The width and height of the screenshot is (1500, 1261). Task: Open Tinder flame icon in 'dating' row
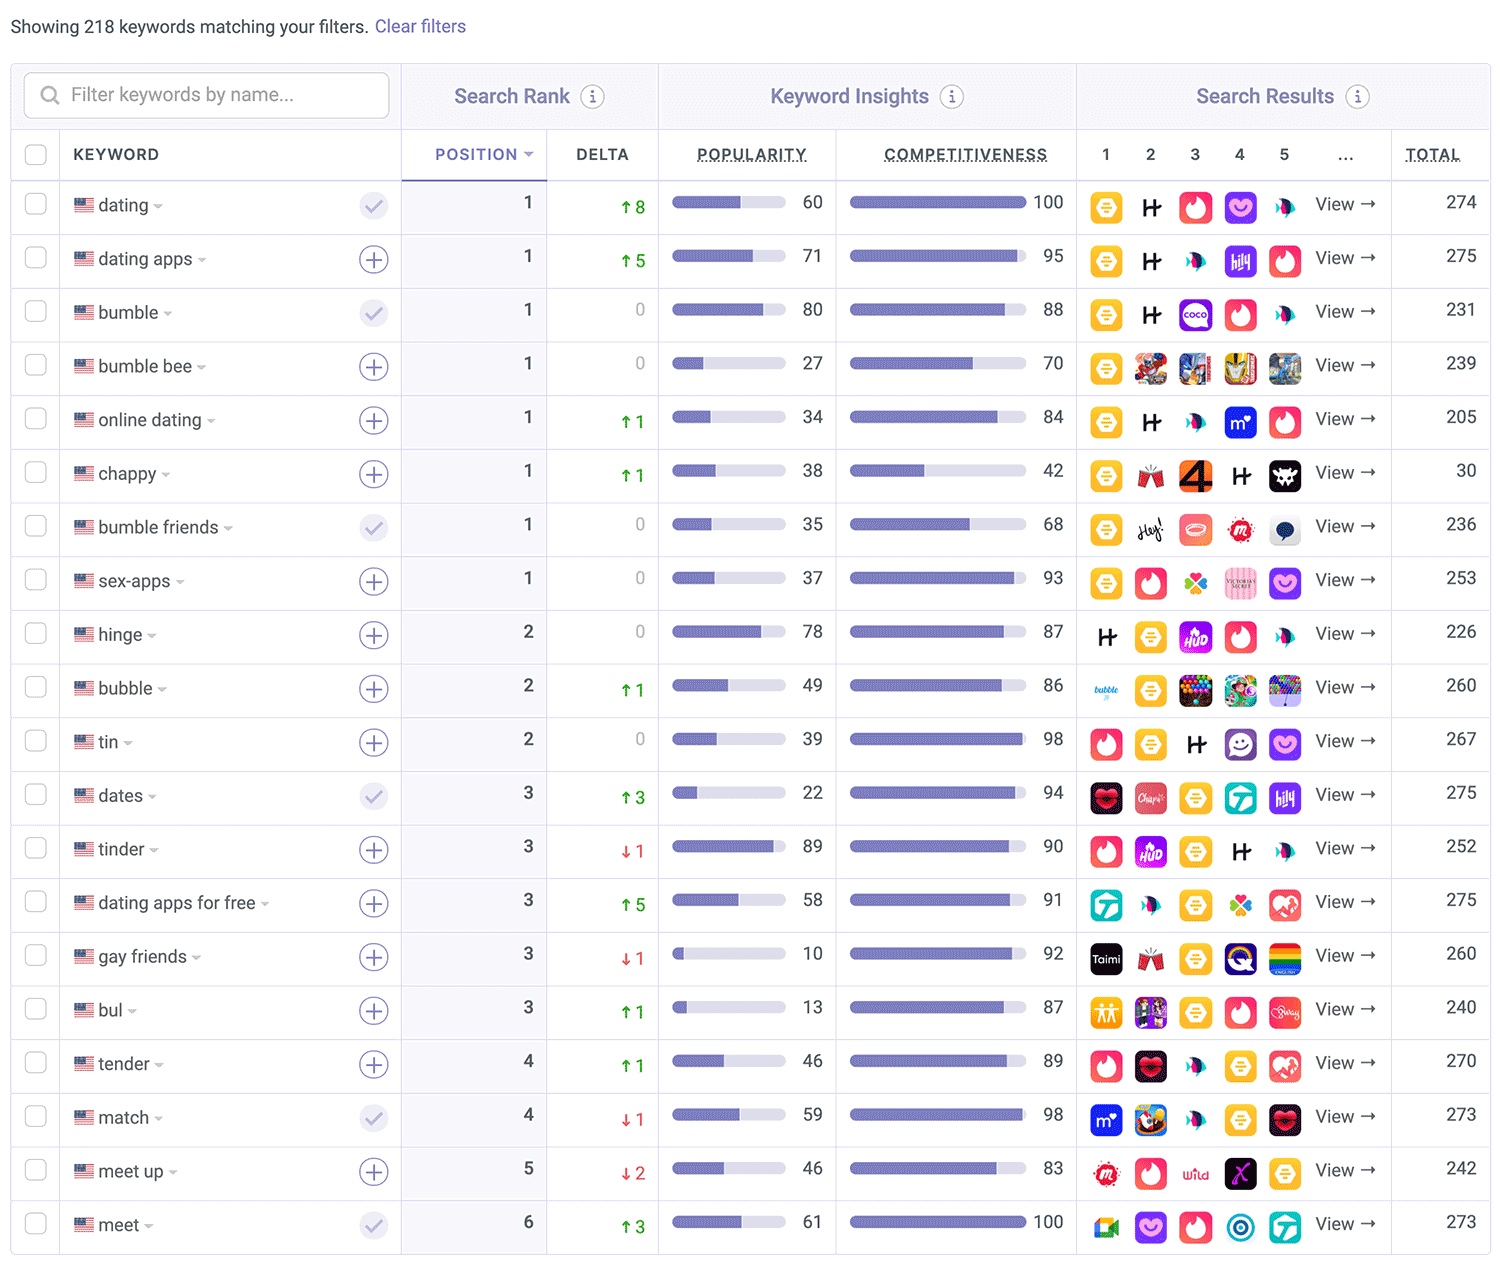pos(1196,207)
